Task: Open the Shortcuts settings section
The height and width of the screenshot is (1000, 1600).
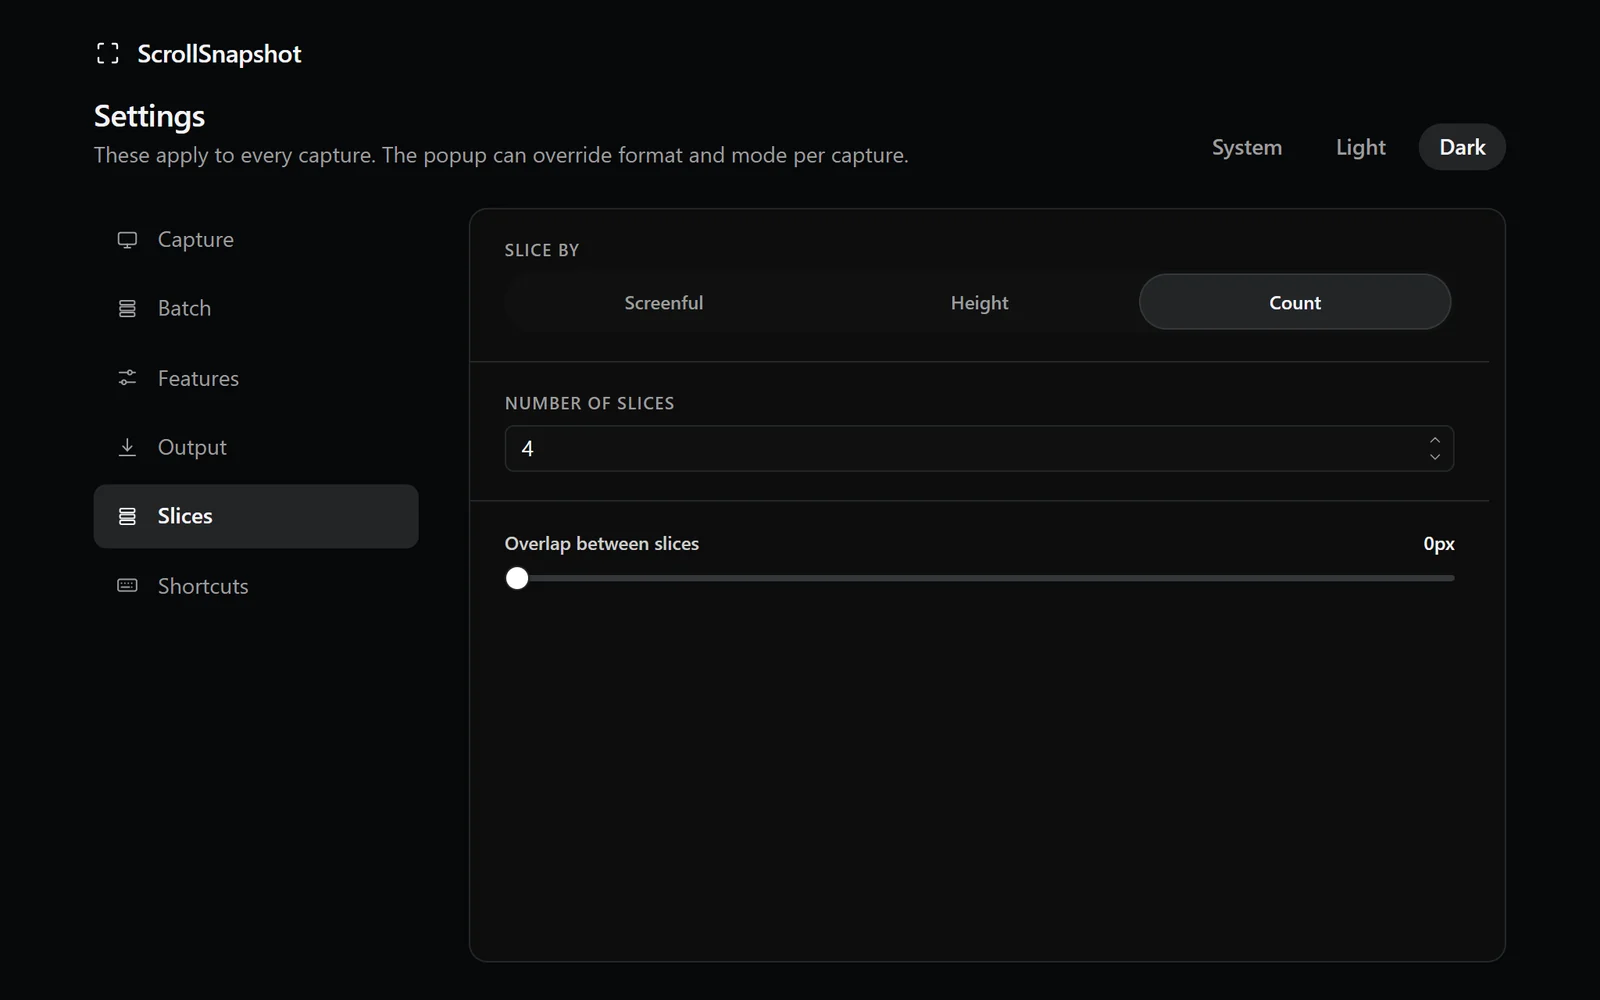Action: point(256,586)
